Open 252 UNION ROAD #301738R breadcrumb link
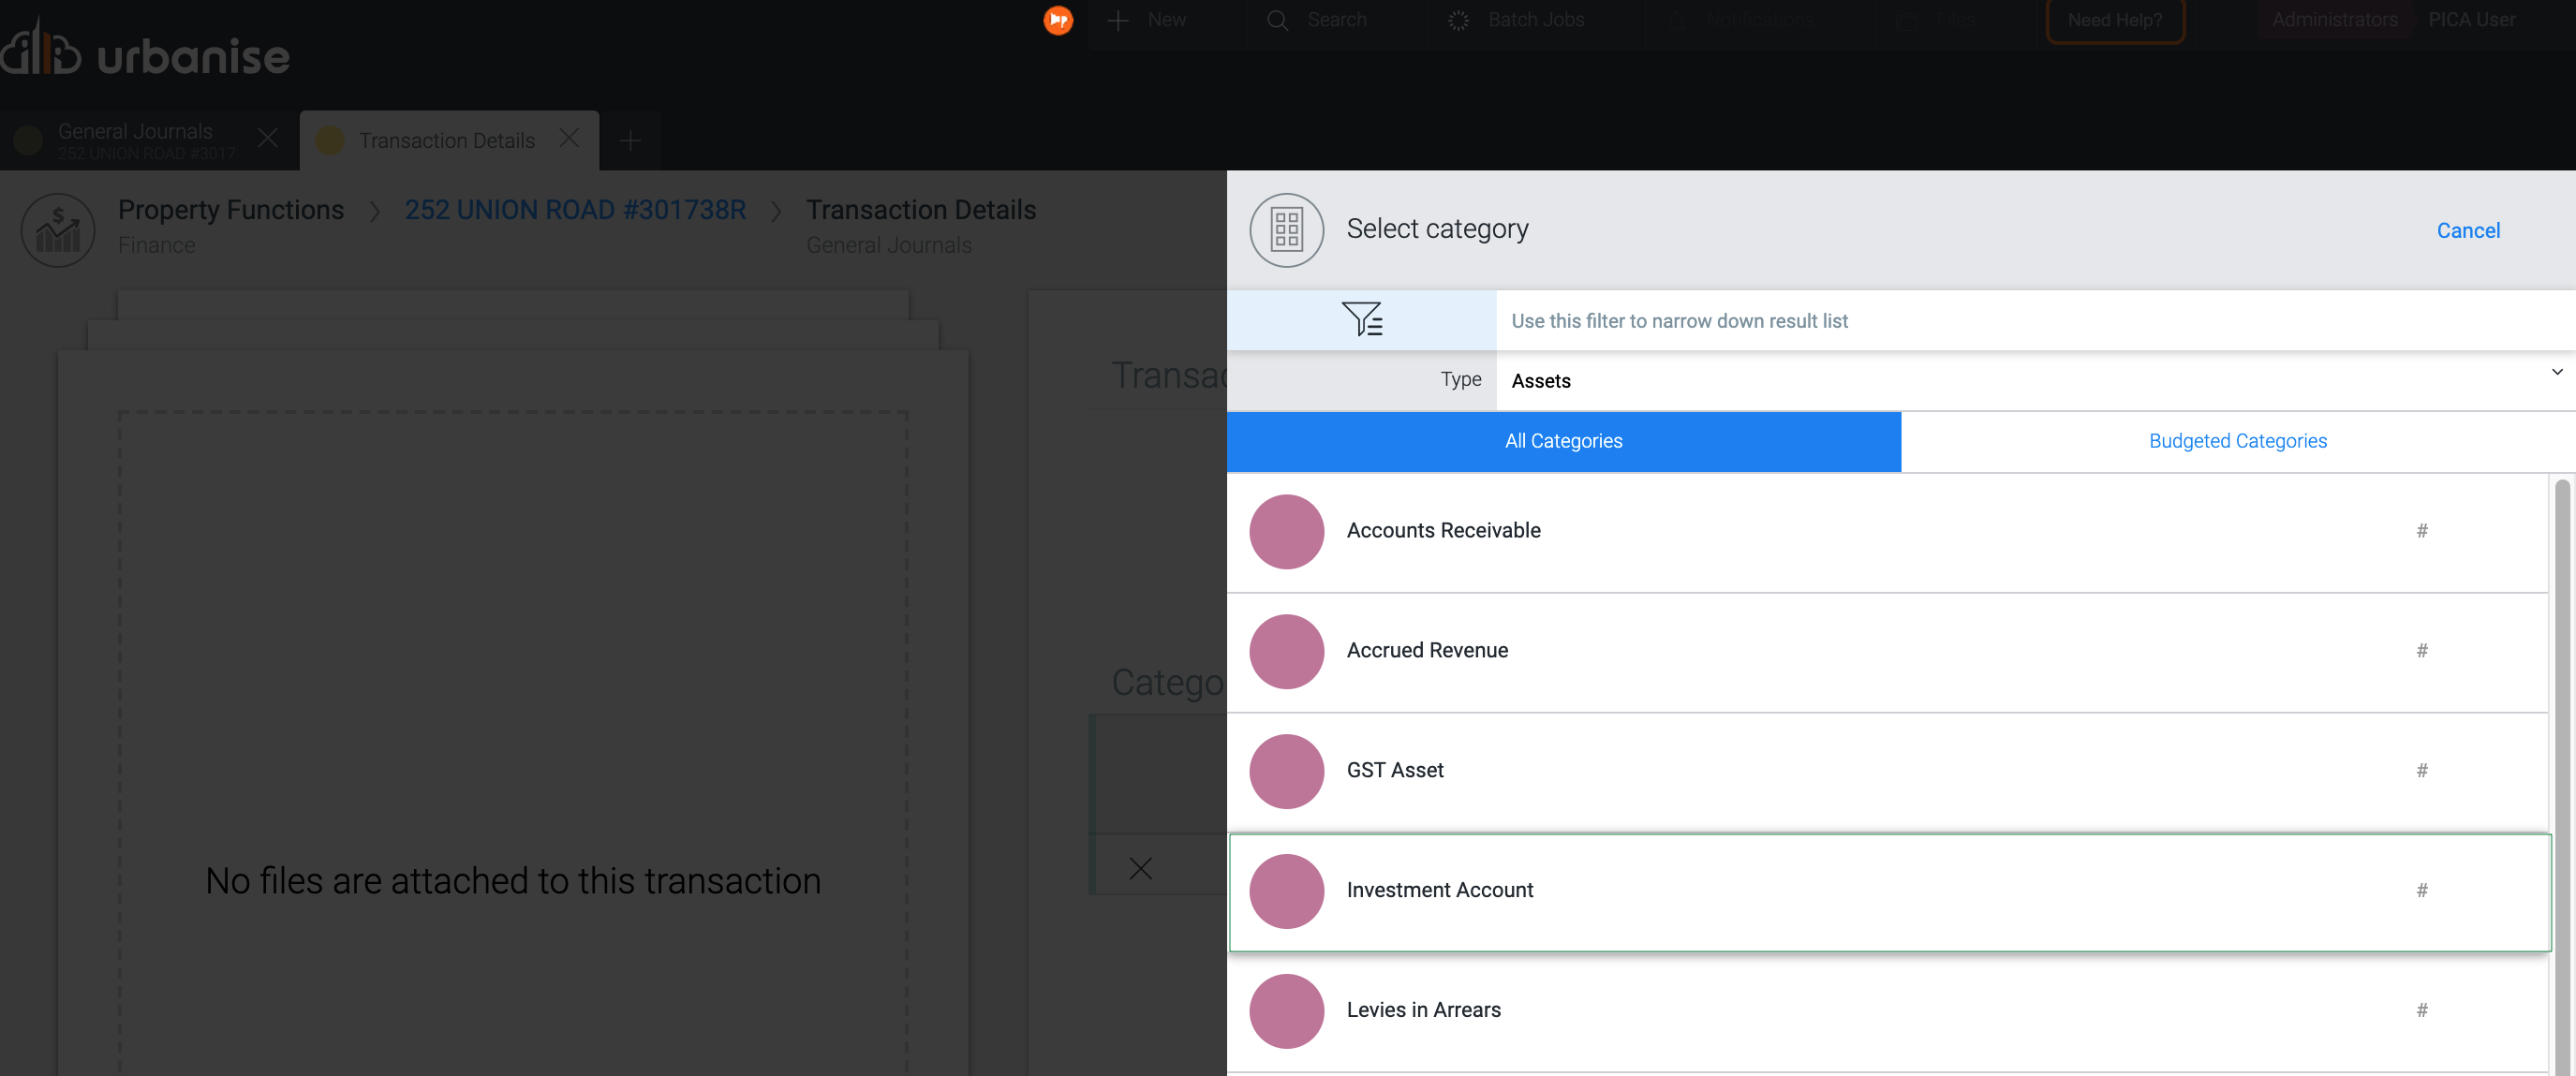The height and width of the screenshot is (1076, 2576). coord(575,210)
